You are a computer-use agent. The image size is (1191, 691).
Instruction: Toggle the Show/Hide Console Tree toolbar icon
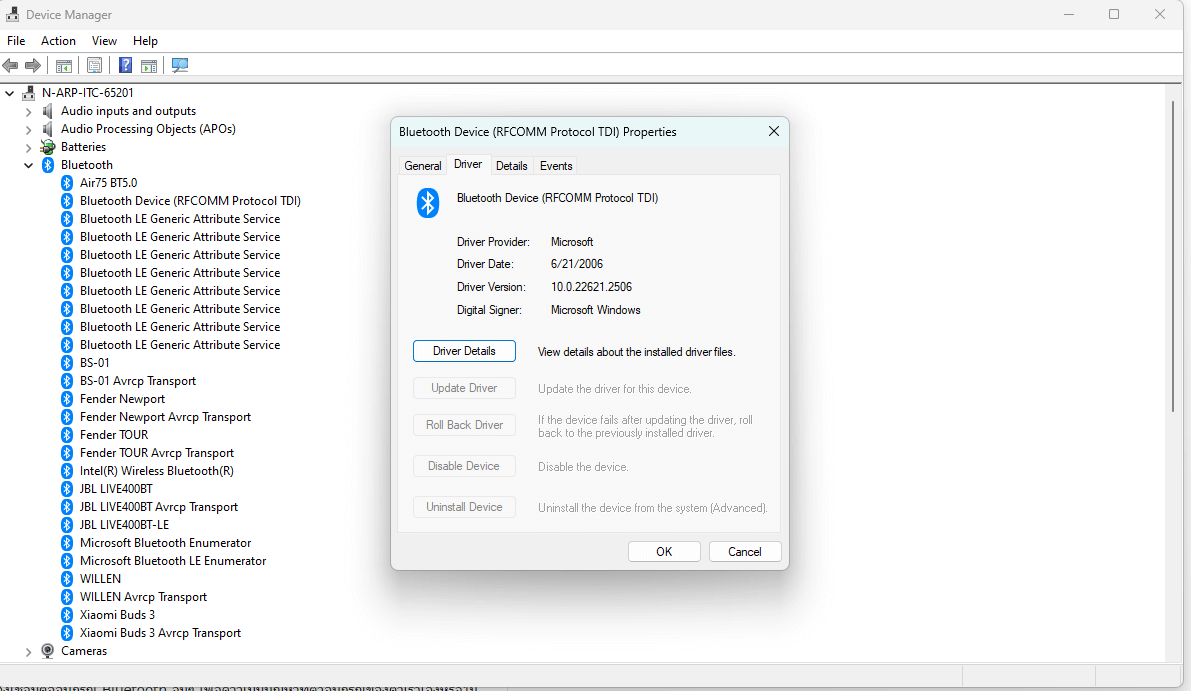(x=64, y=65)
